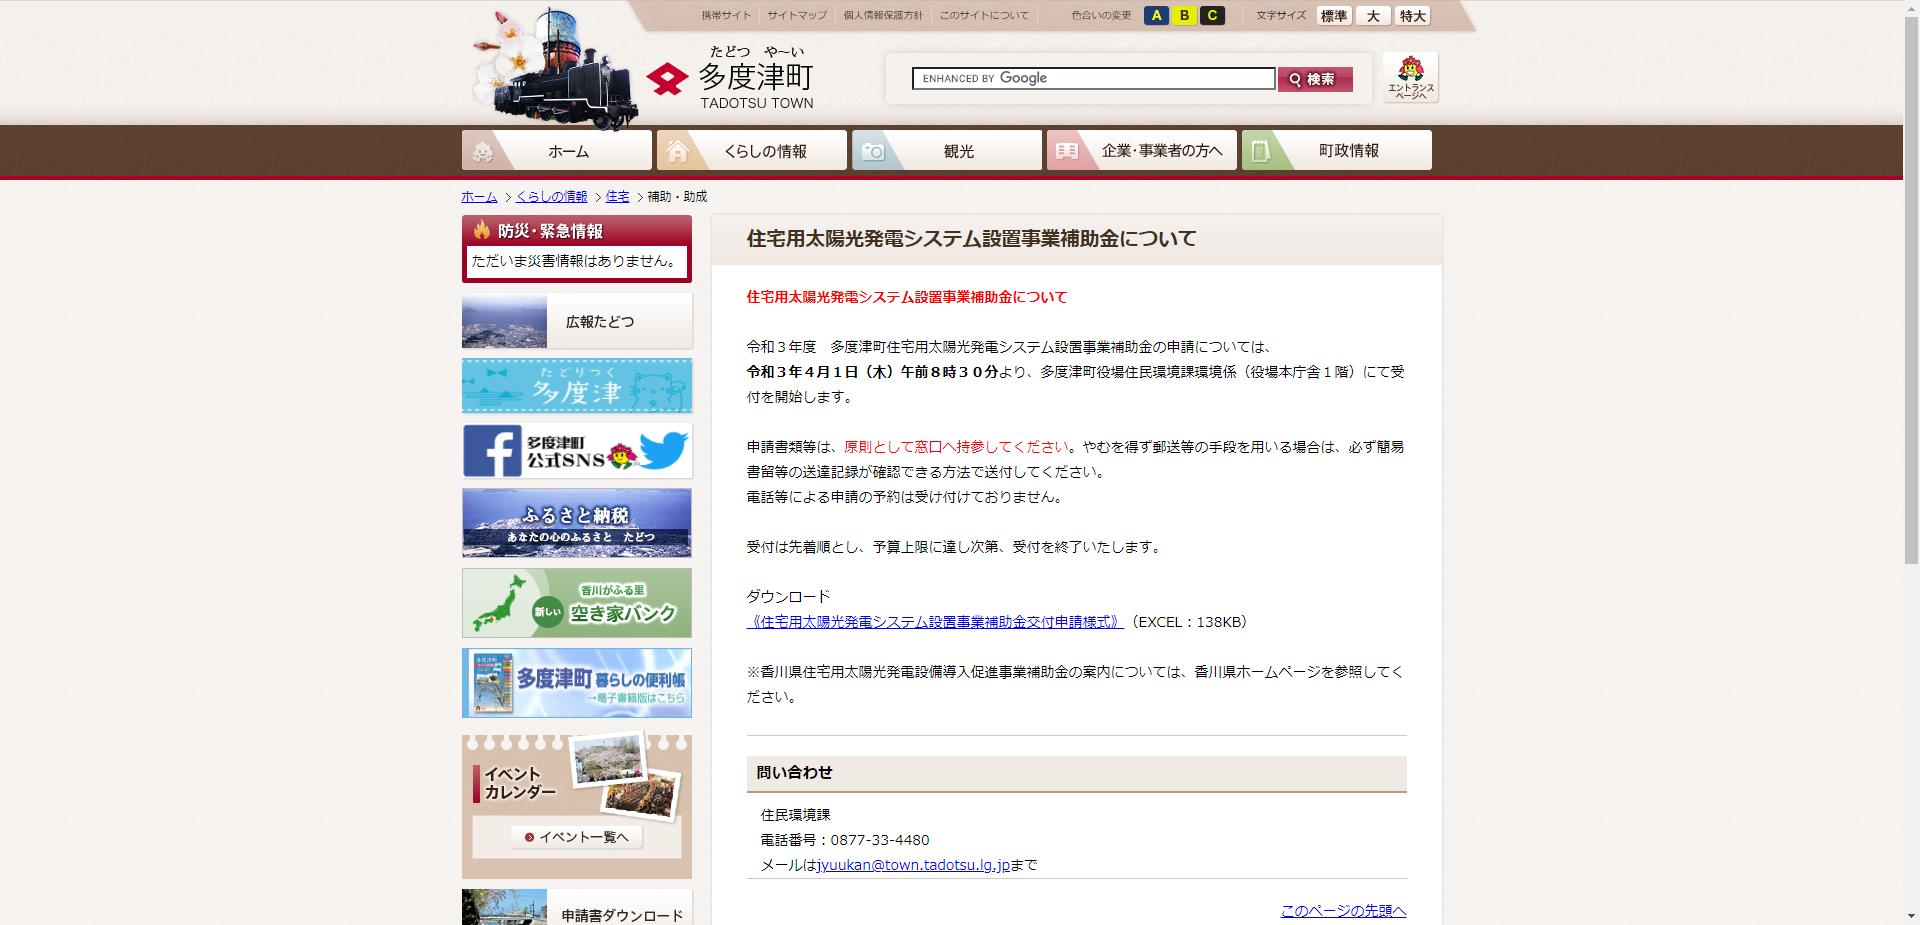
Task: Click the jyuukan@town.tadotsu.lg.jp email link
Action: point(914,866)
